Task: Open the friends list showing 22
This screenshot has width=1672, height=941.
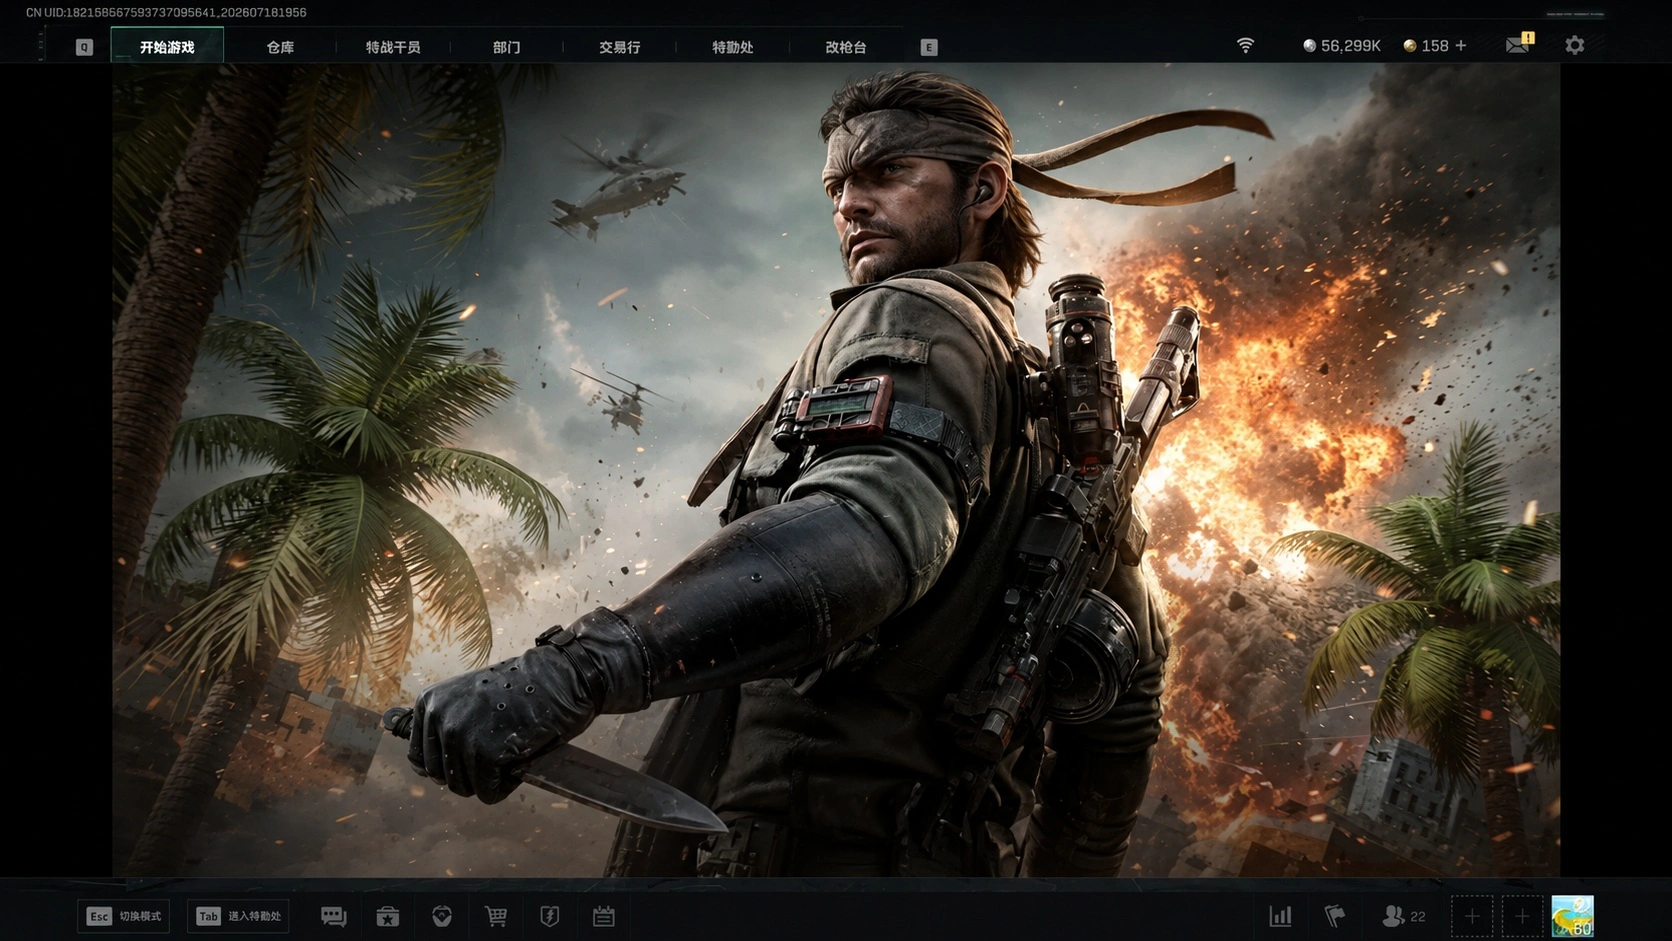Action: [x=1404, y=916]
